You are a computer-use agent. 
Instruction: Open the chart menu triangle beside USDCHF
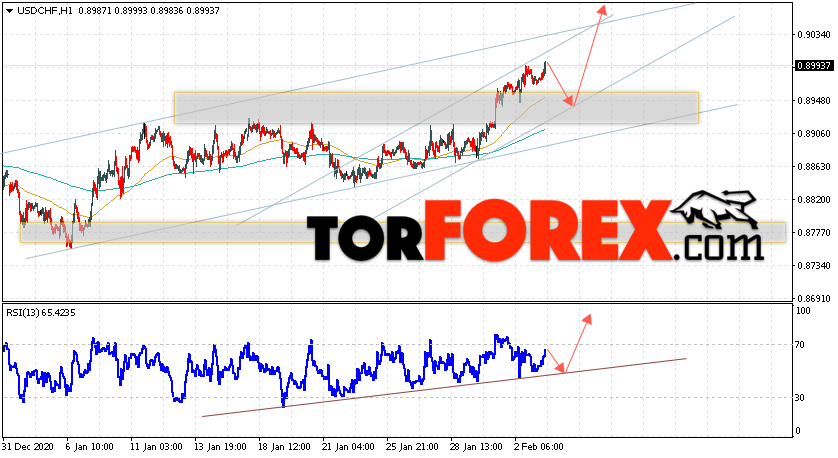click(9, 11)
